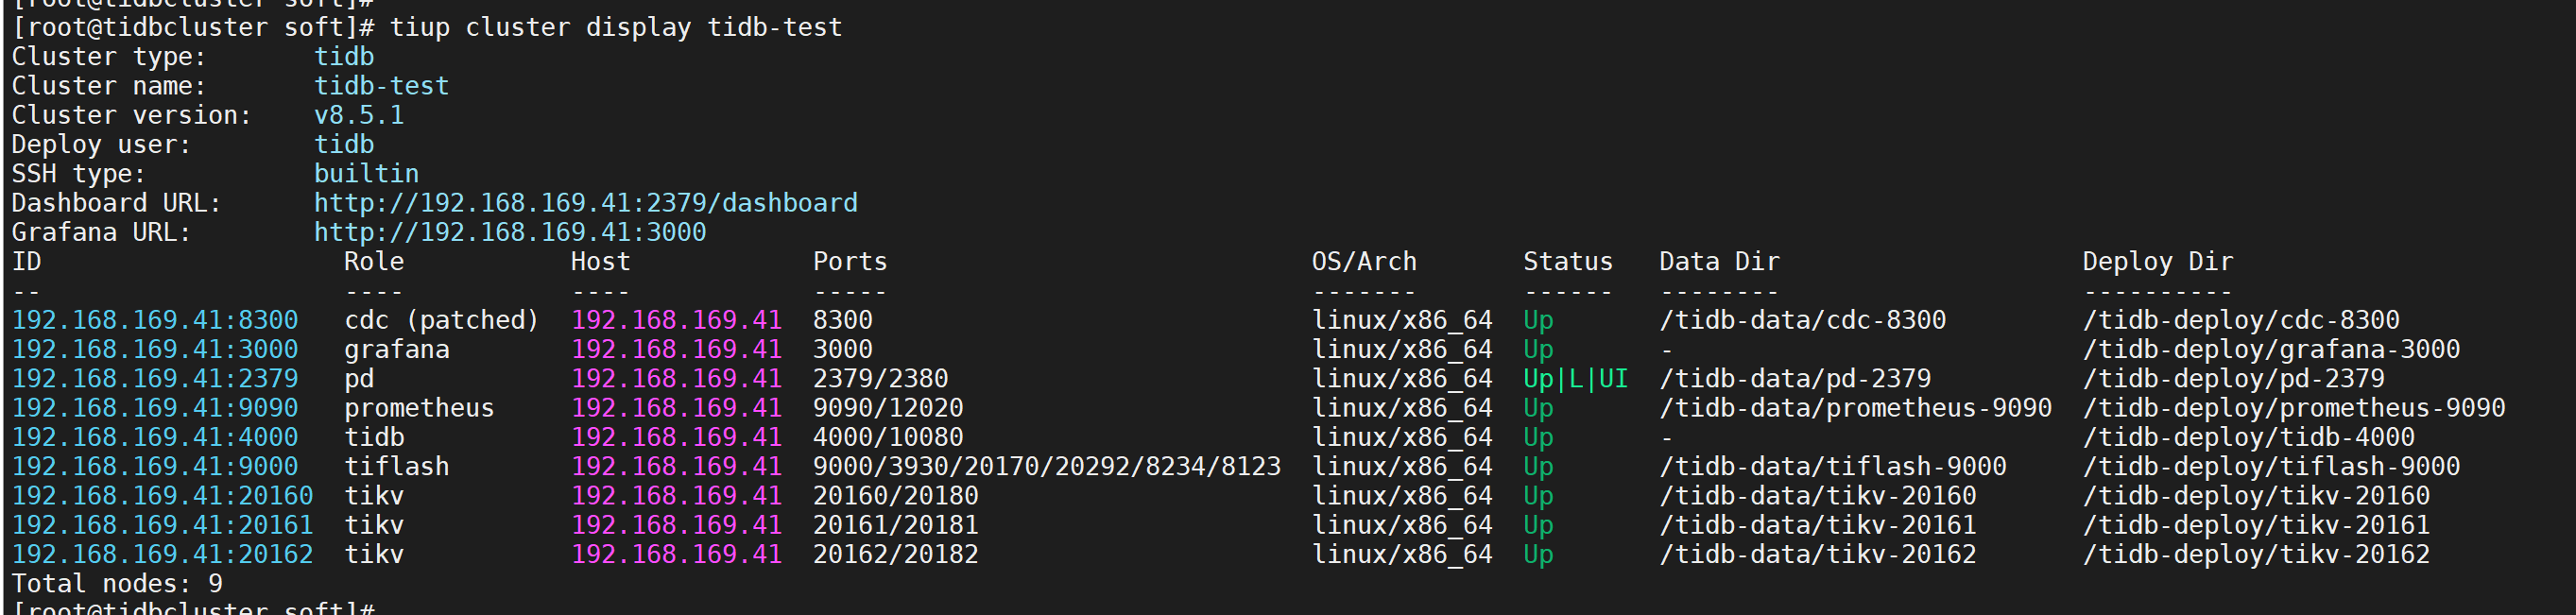This screenshot has height=615, width=2576.
Task: Click the tiup cluster display tidb-test command
Action: pyautogui.click(x=615, y=27)
